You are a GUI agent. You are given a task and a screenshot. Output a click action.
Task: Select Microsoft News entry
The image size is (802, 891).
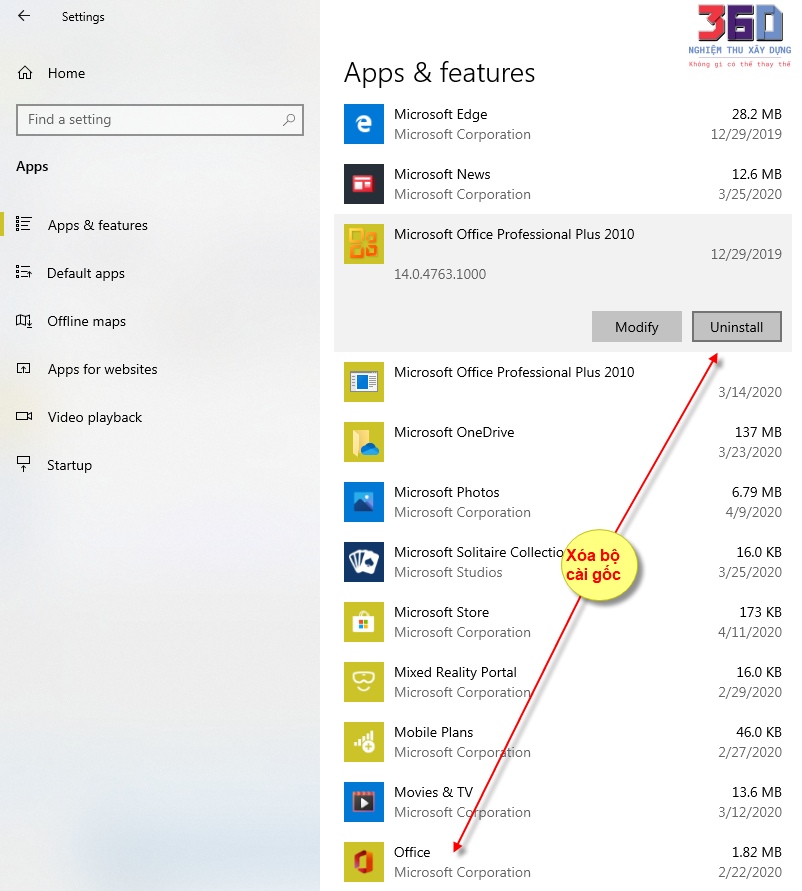pos(563,184)
